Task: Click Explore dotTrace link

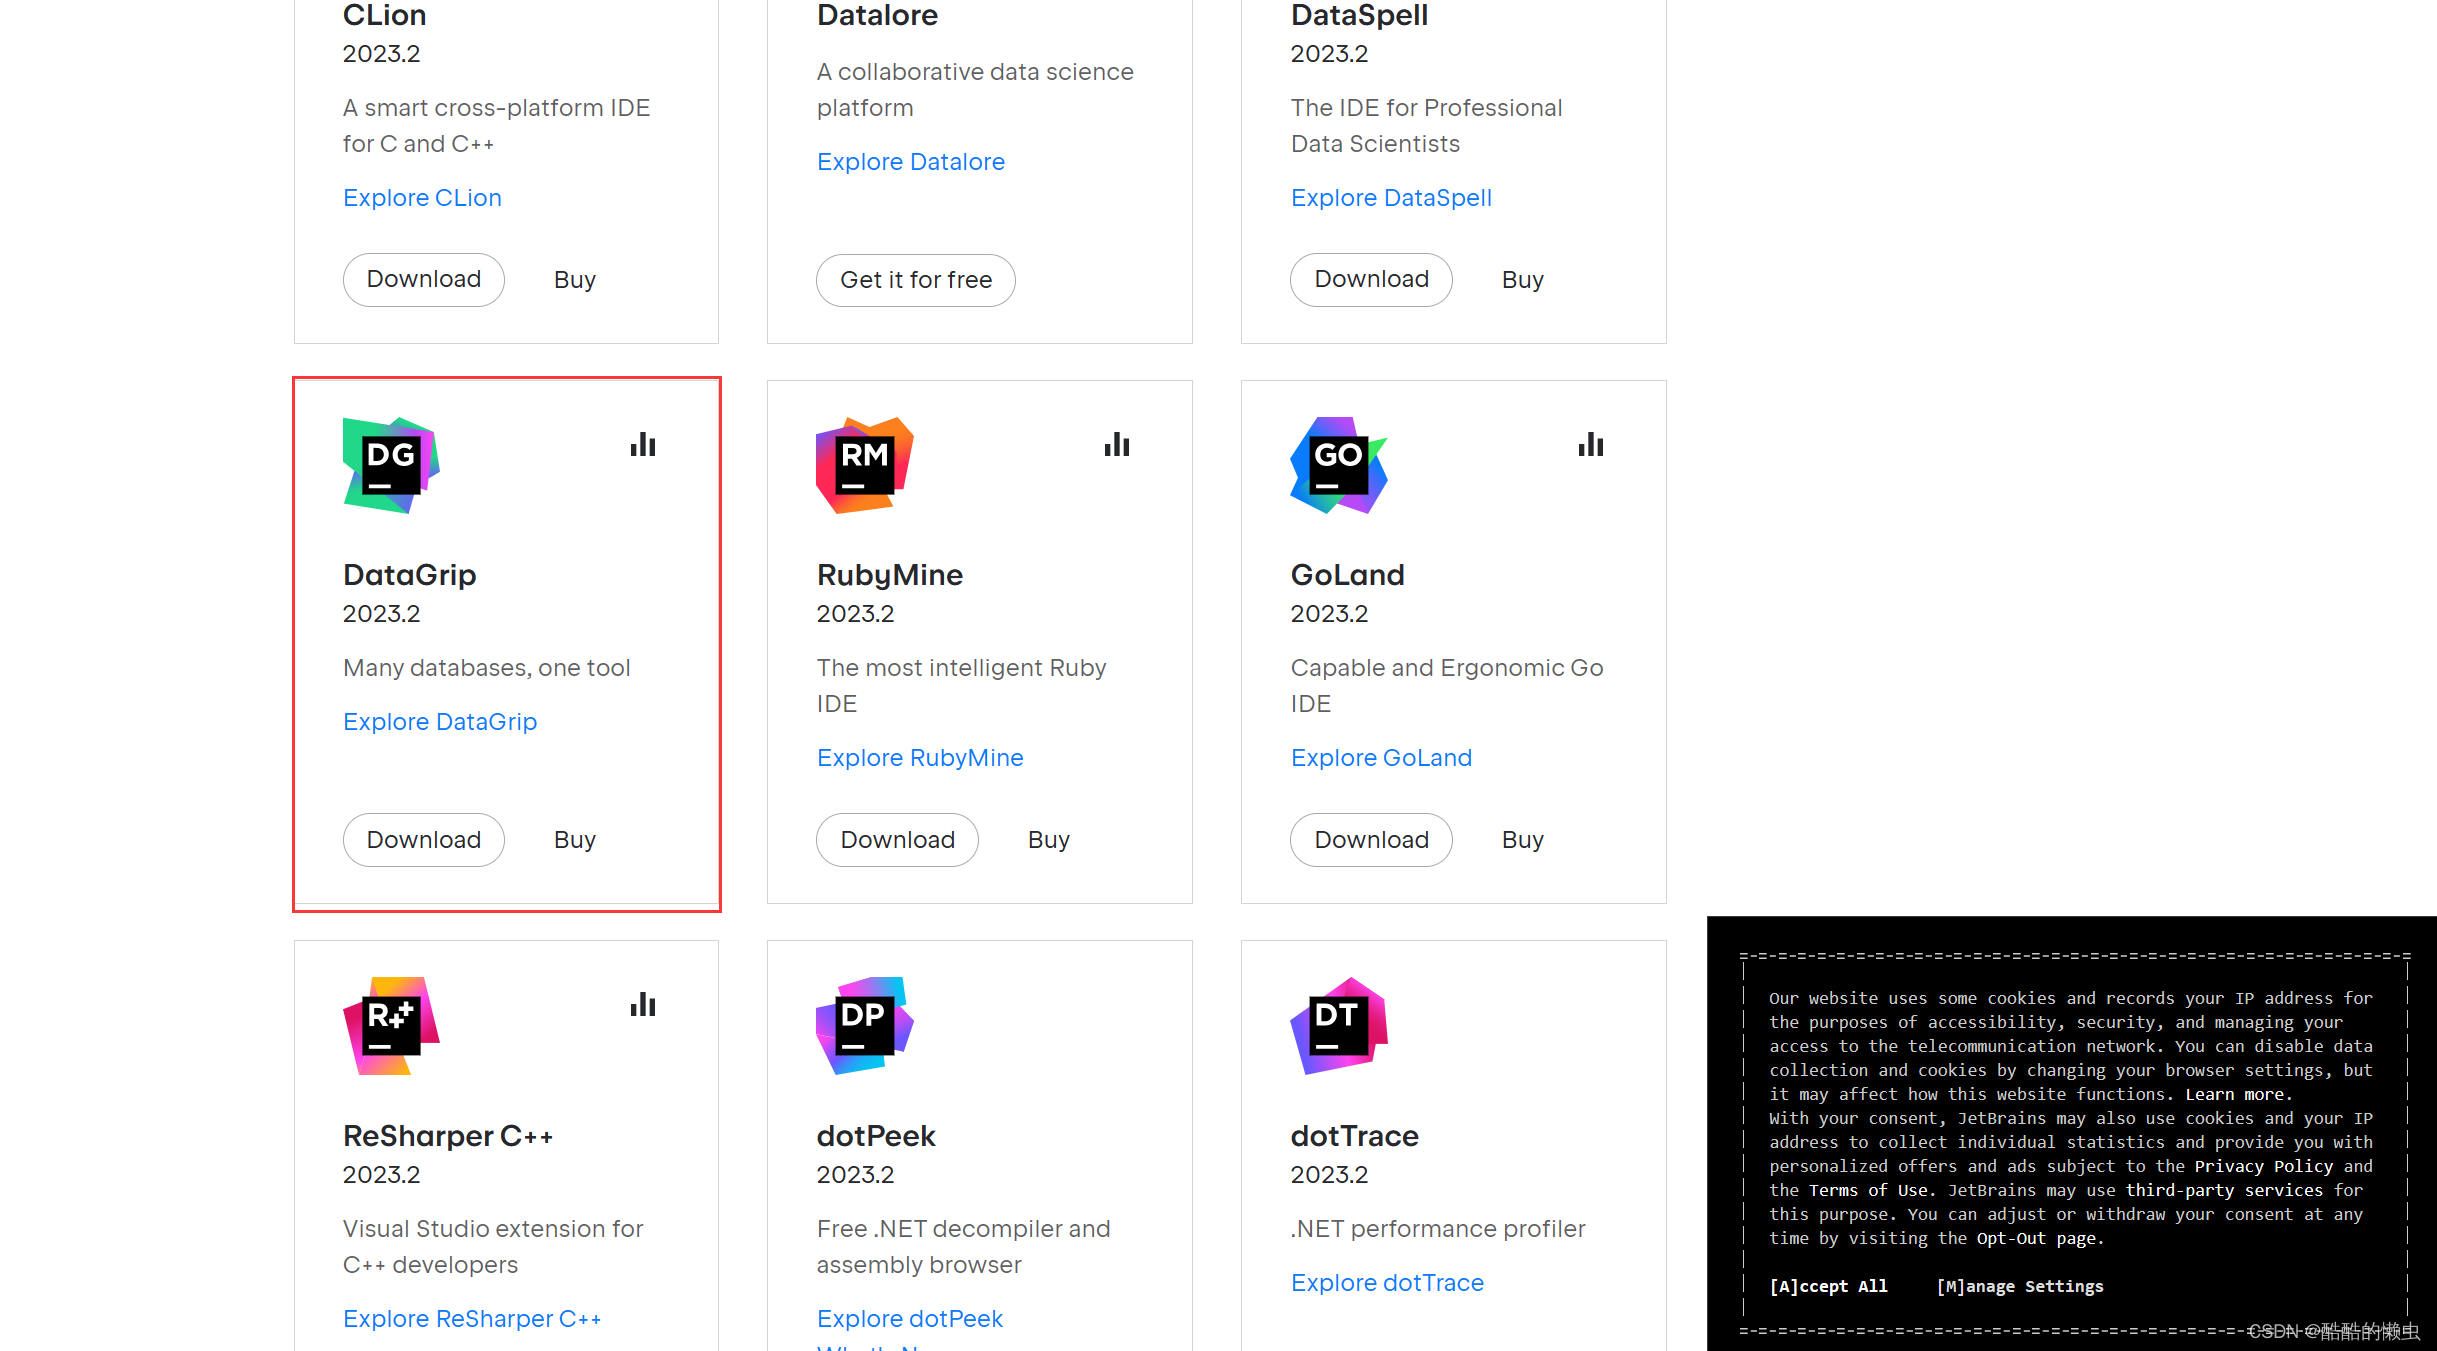Action: (x=1389, y=1281)
